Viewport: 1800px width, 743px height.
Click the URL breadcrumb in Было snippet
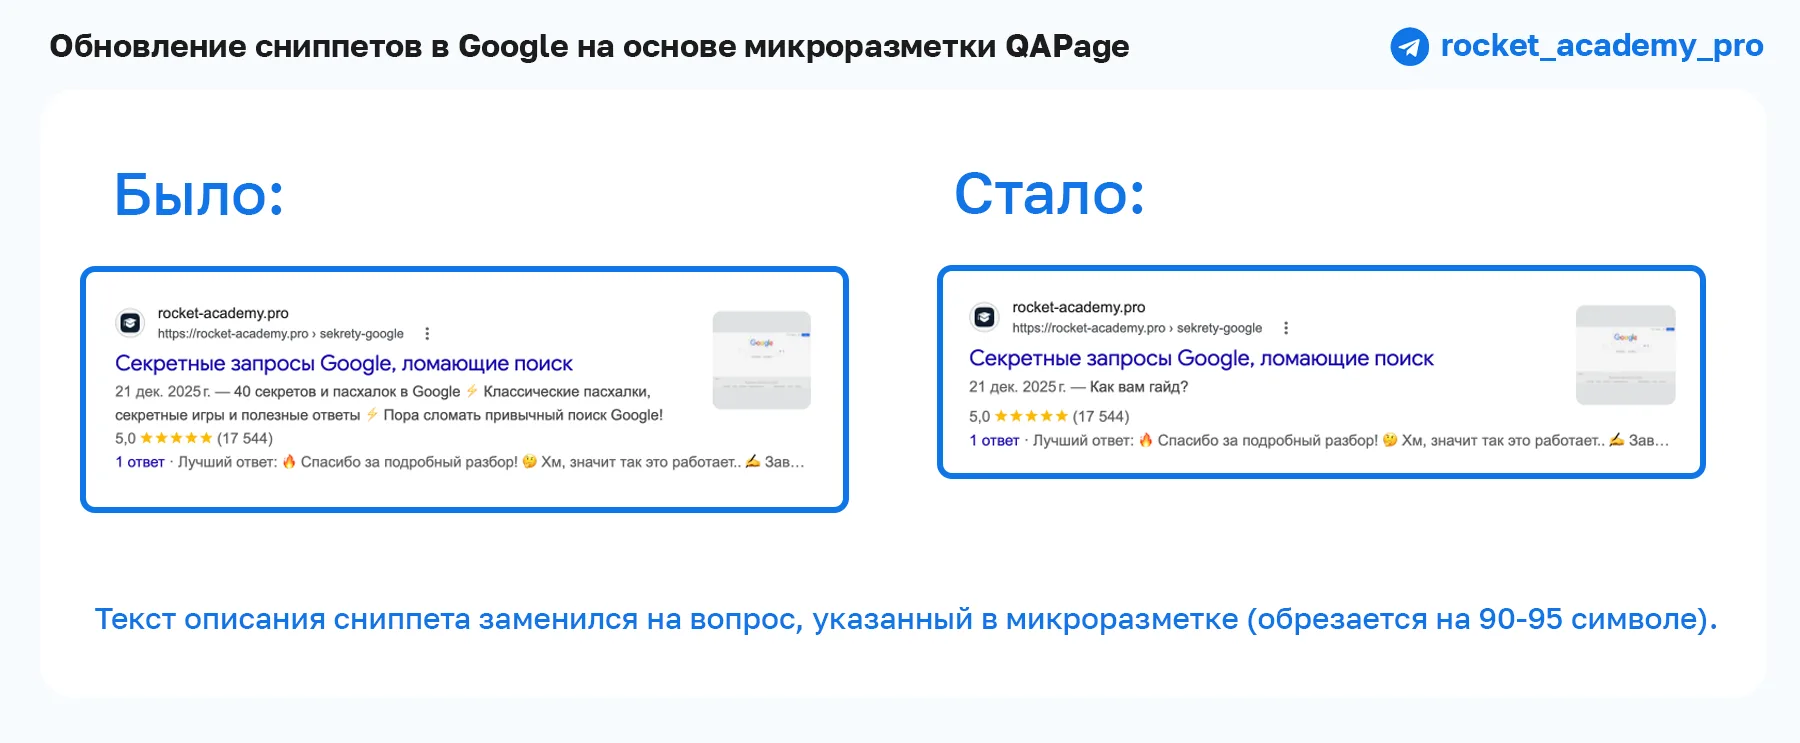[281, 334]
